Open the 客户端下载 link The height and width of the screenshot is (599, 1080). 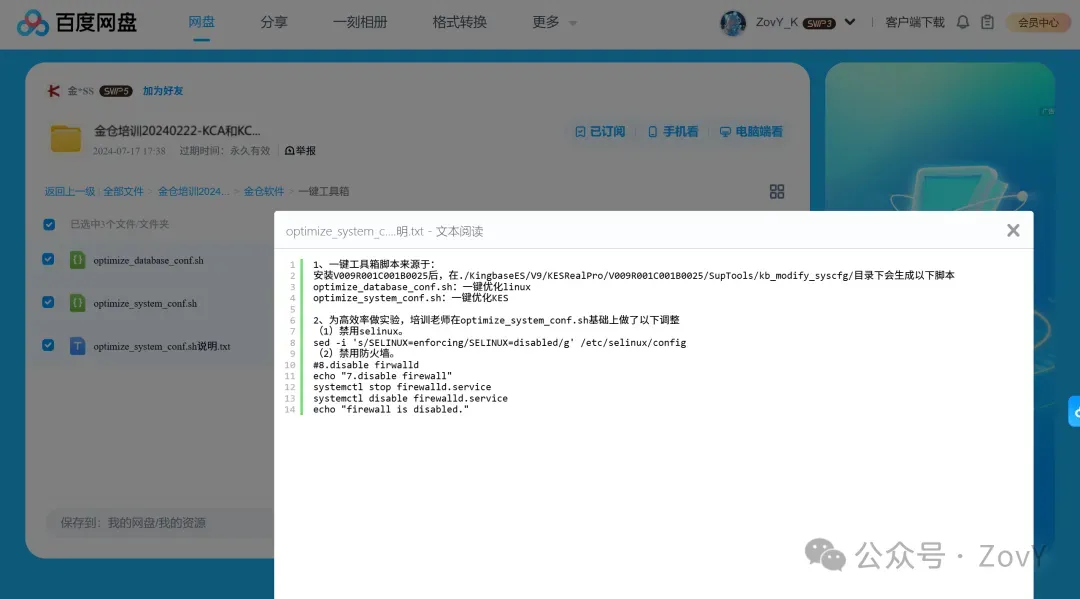(x=915, y=22)
